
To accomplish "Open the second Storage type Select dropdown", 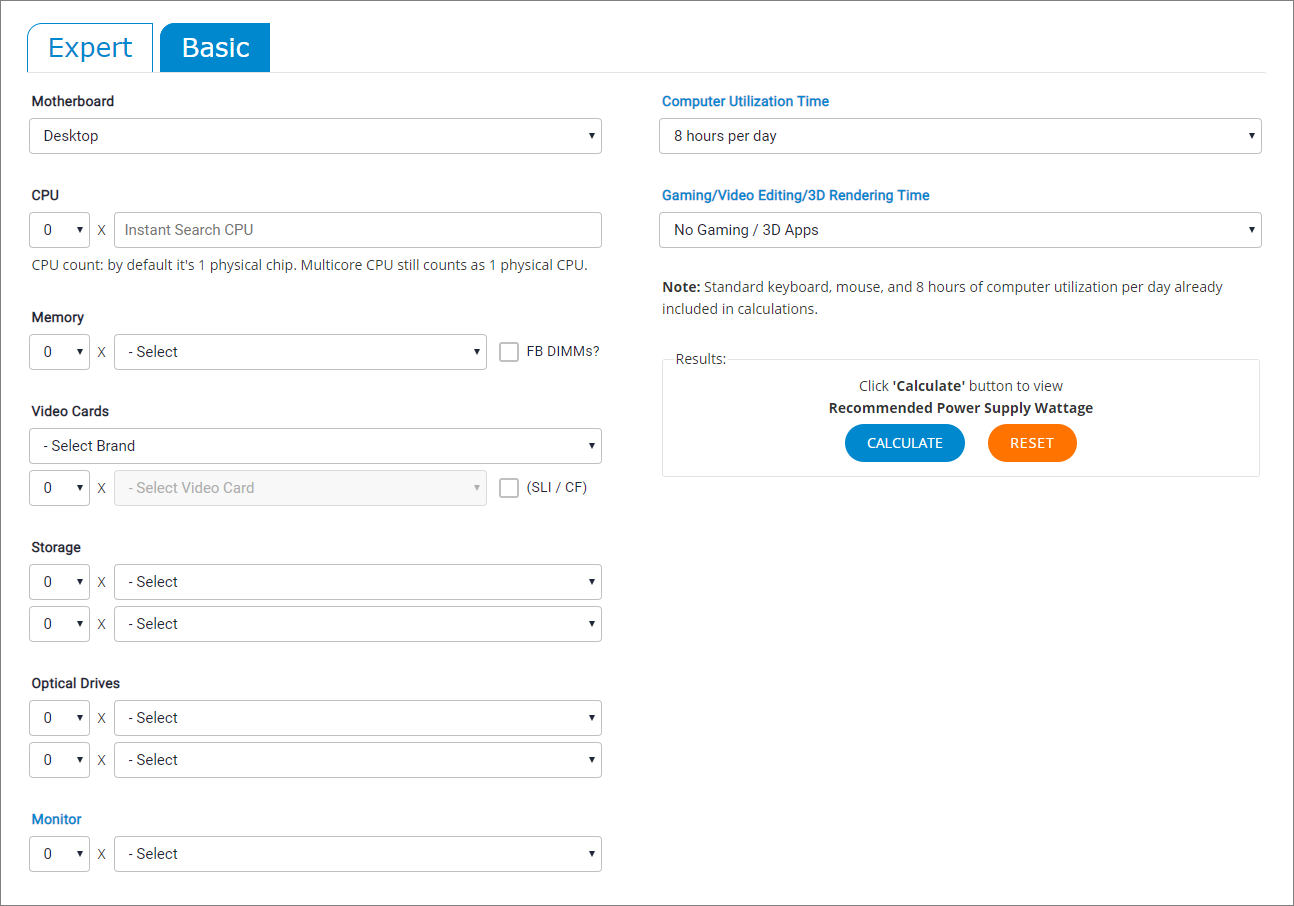I will click(x=358, y=624).
